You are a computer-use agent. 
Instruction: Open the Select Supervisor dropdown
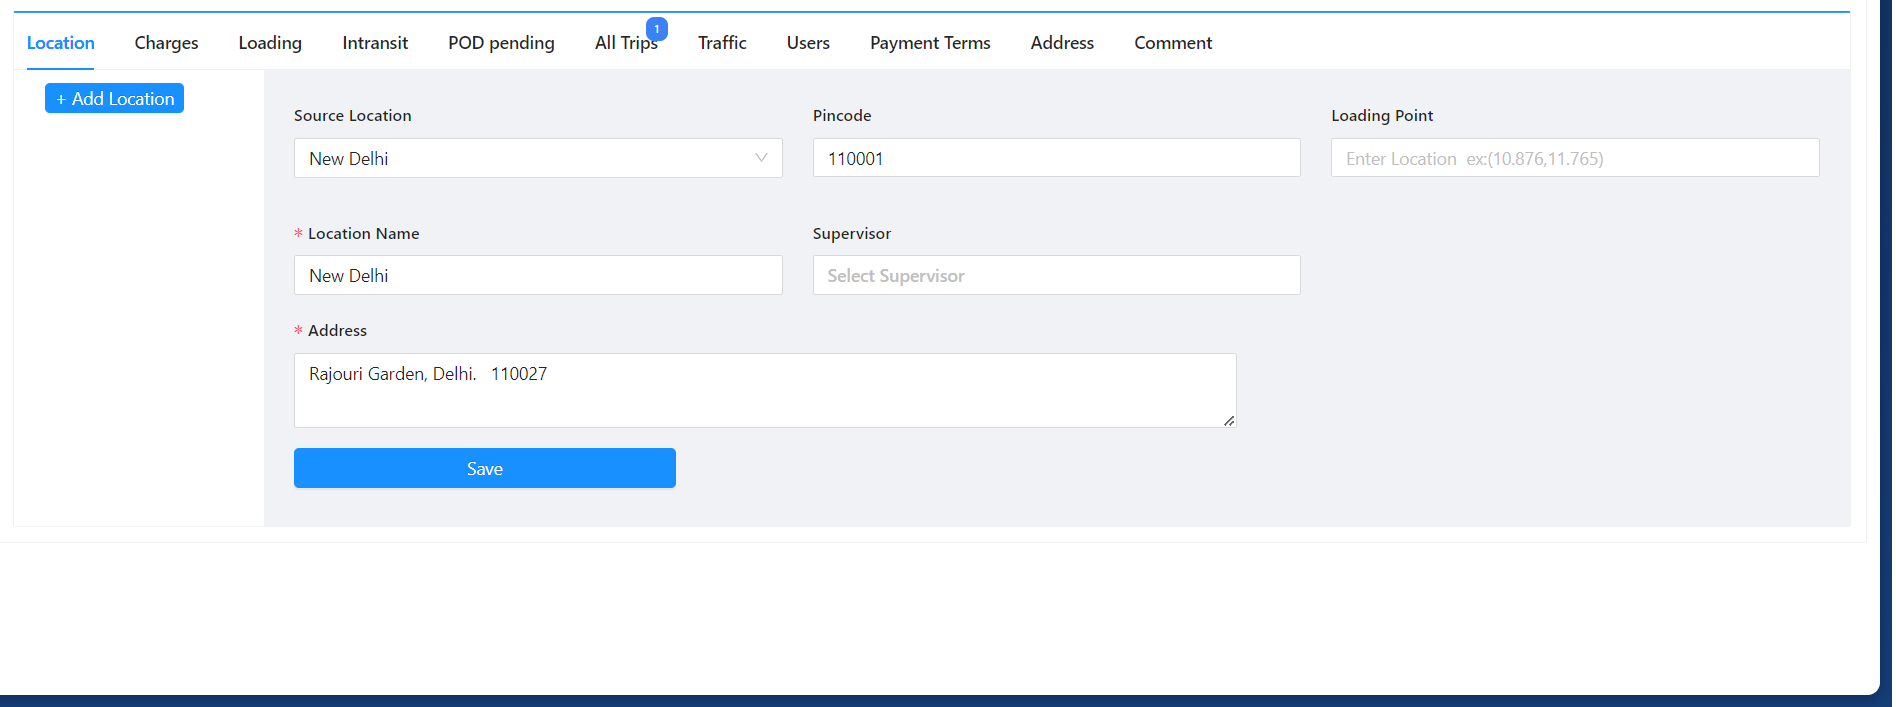1056,275
